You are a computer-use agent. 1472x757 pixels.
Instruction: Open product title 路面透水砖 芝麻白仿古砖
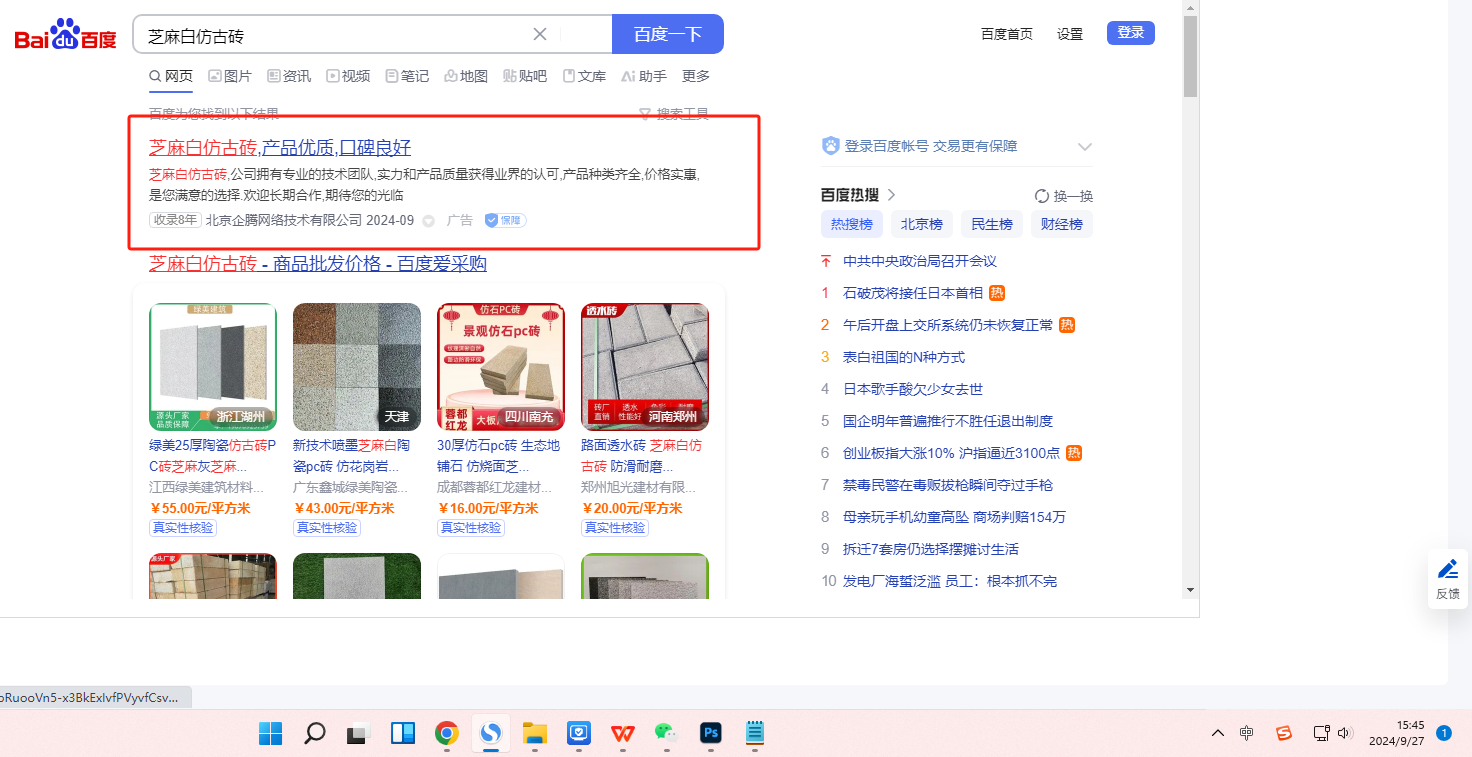click(x=641, y=455)
